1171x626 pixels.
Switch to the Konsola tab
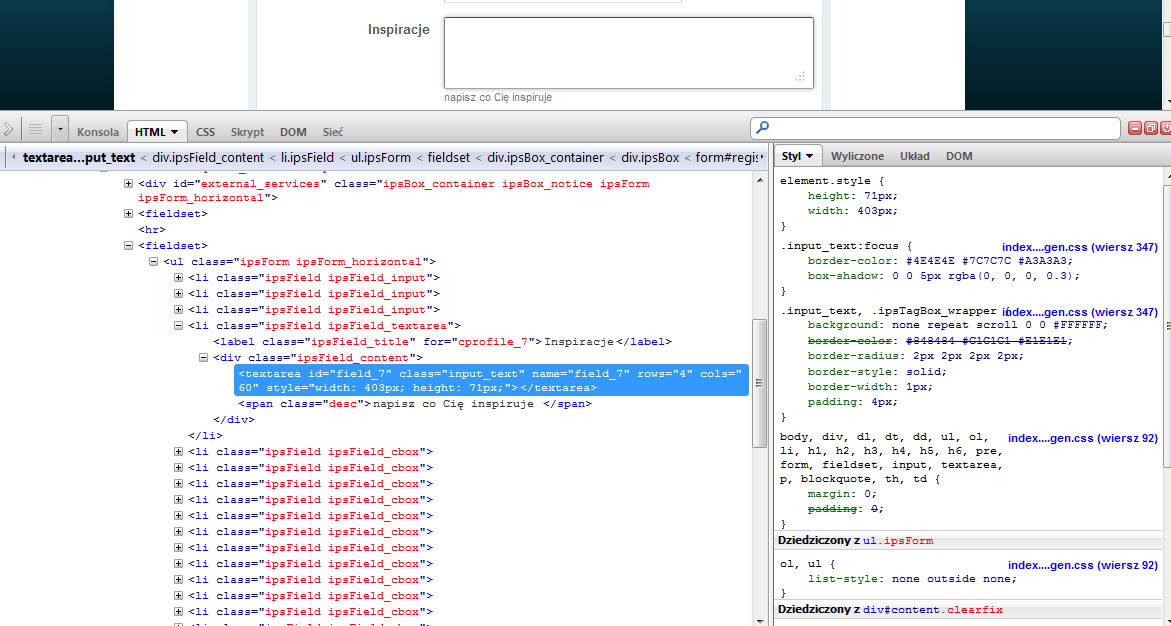(x=98, y=132)
